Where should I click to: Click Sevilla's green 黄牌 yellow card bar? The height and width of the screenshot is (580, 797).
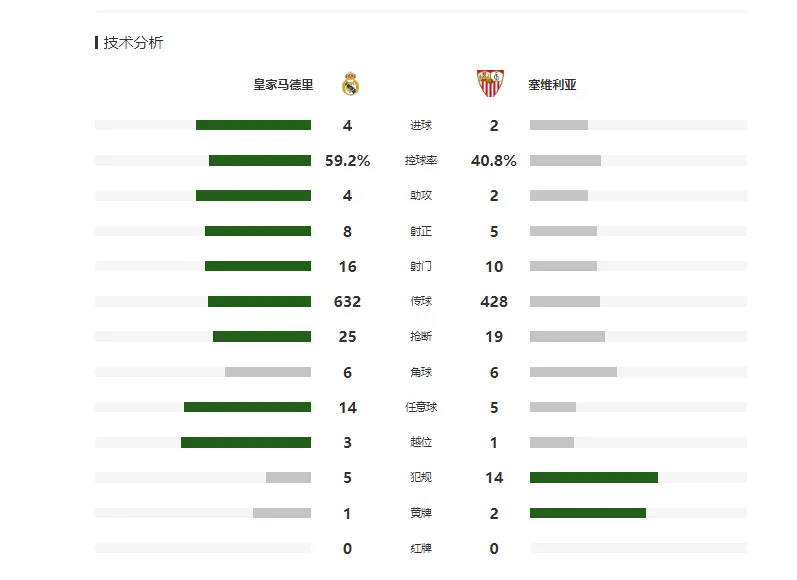point(588,513)
